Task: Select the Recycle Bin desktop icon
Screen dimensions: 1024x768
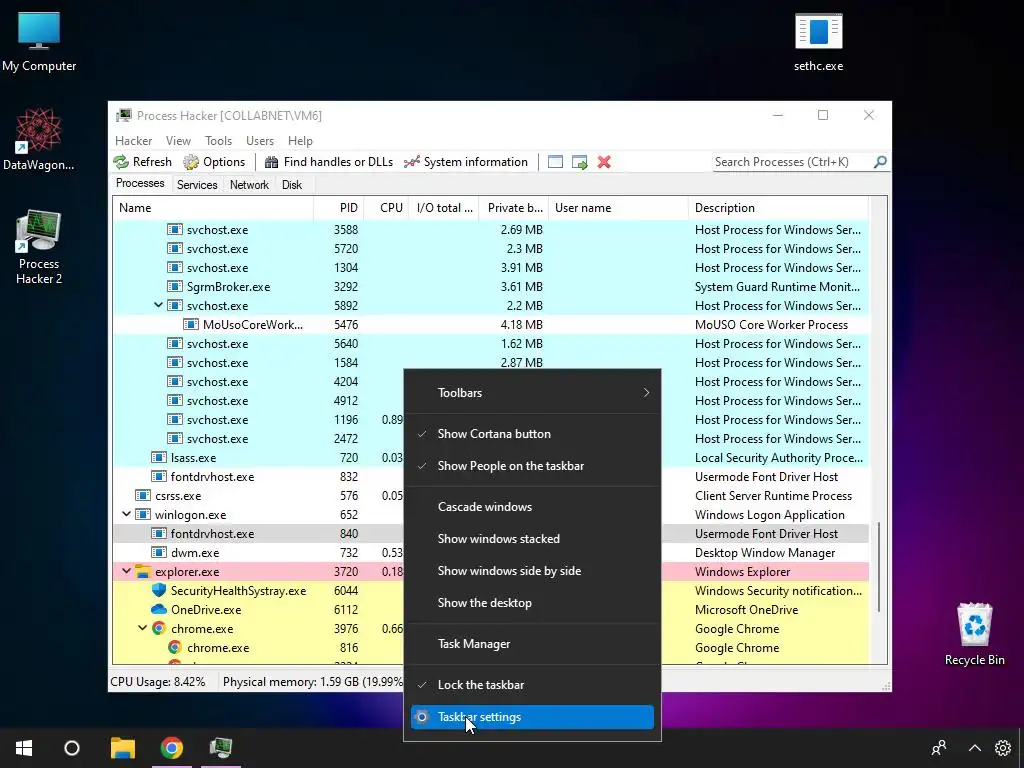Action: point(974,634)
